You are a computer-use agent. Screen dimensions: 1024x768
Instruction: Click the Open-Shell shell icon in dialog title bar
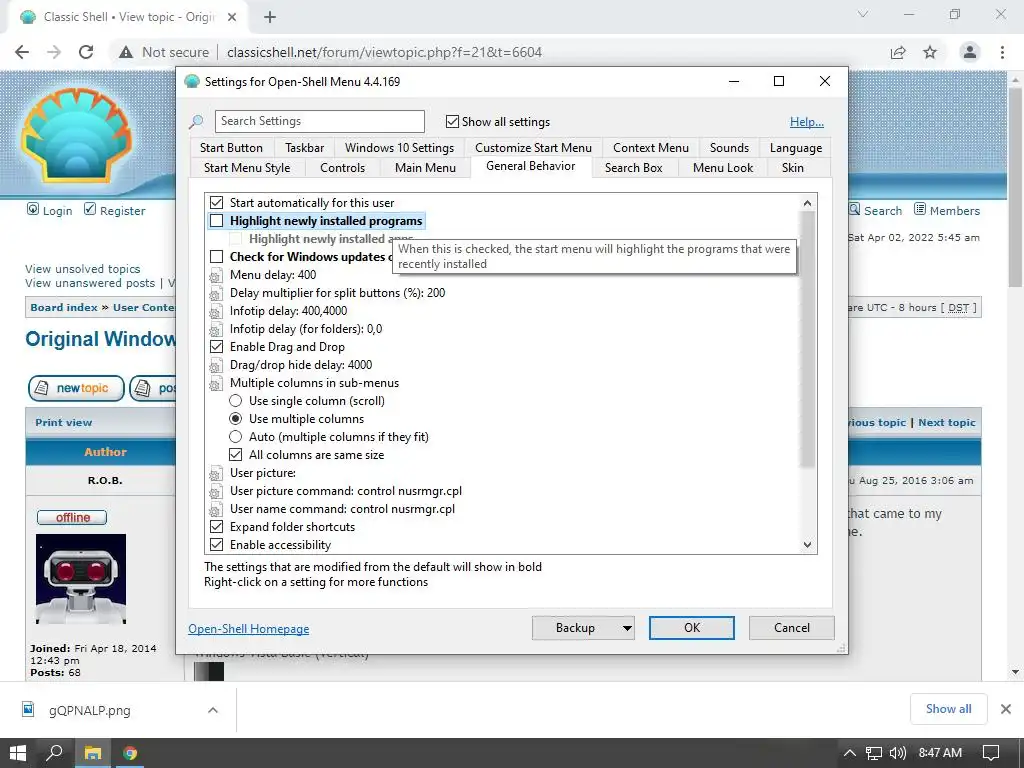coord(191,82)
